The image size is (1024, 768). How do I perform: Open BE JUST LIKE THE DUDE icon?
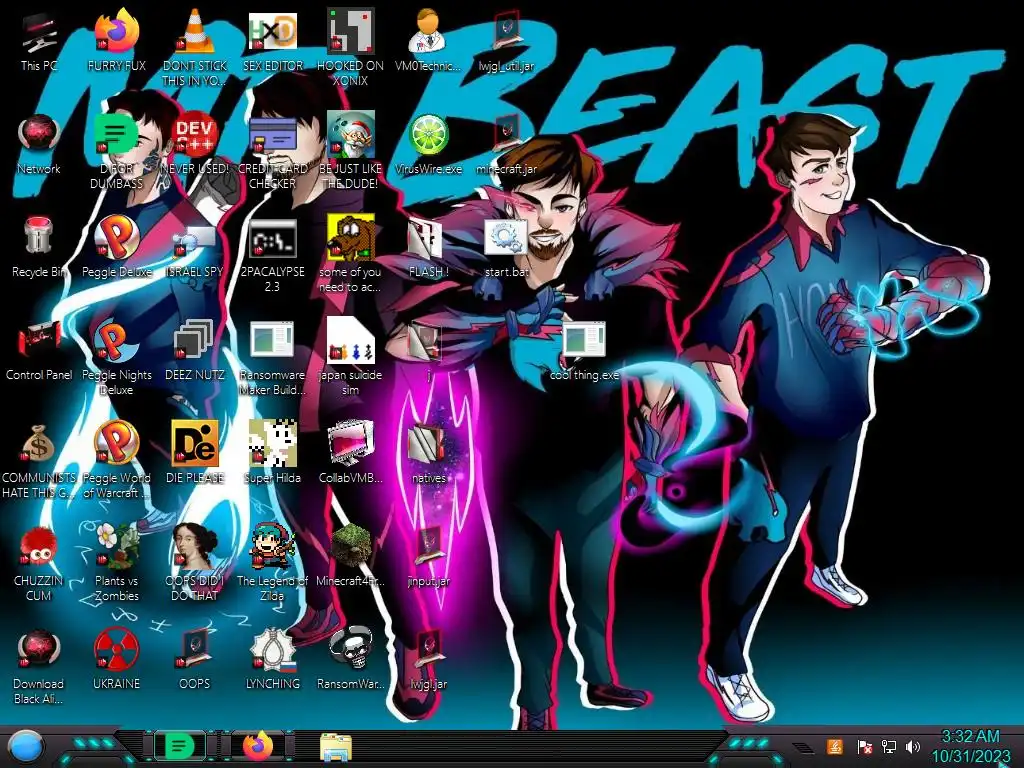point(350,135)
